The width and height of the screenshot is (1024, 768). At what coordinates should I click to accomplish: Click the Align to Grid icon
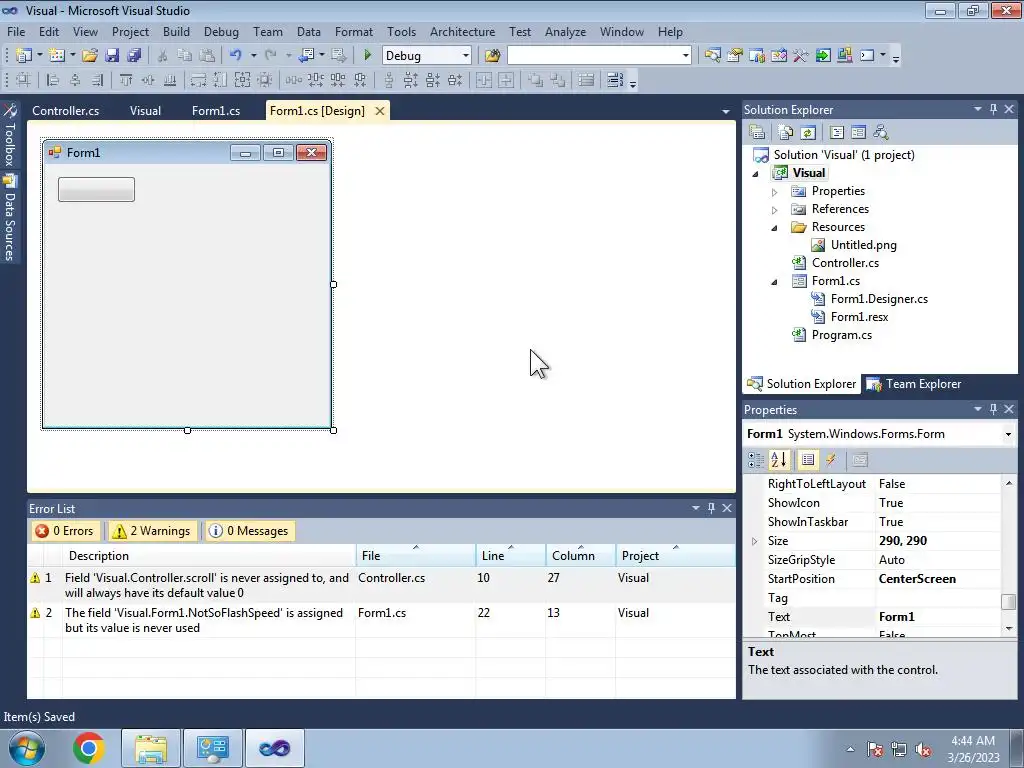[x=23, y=80]
